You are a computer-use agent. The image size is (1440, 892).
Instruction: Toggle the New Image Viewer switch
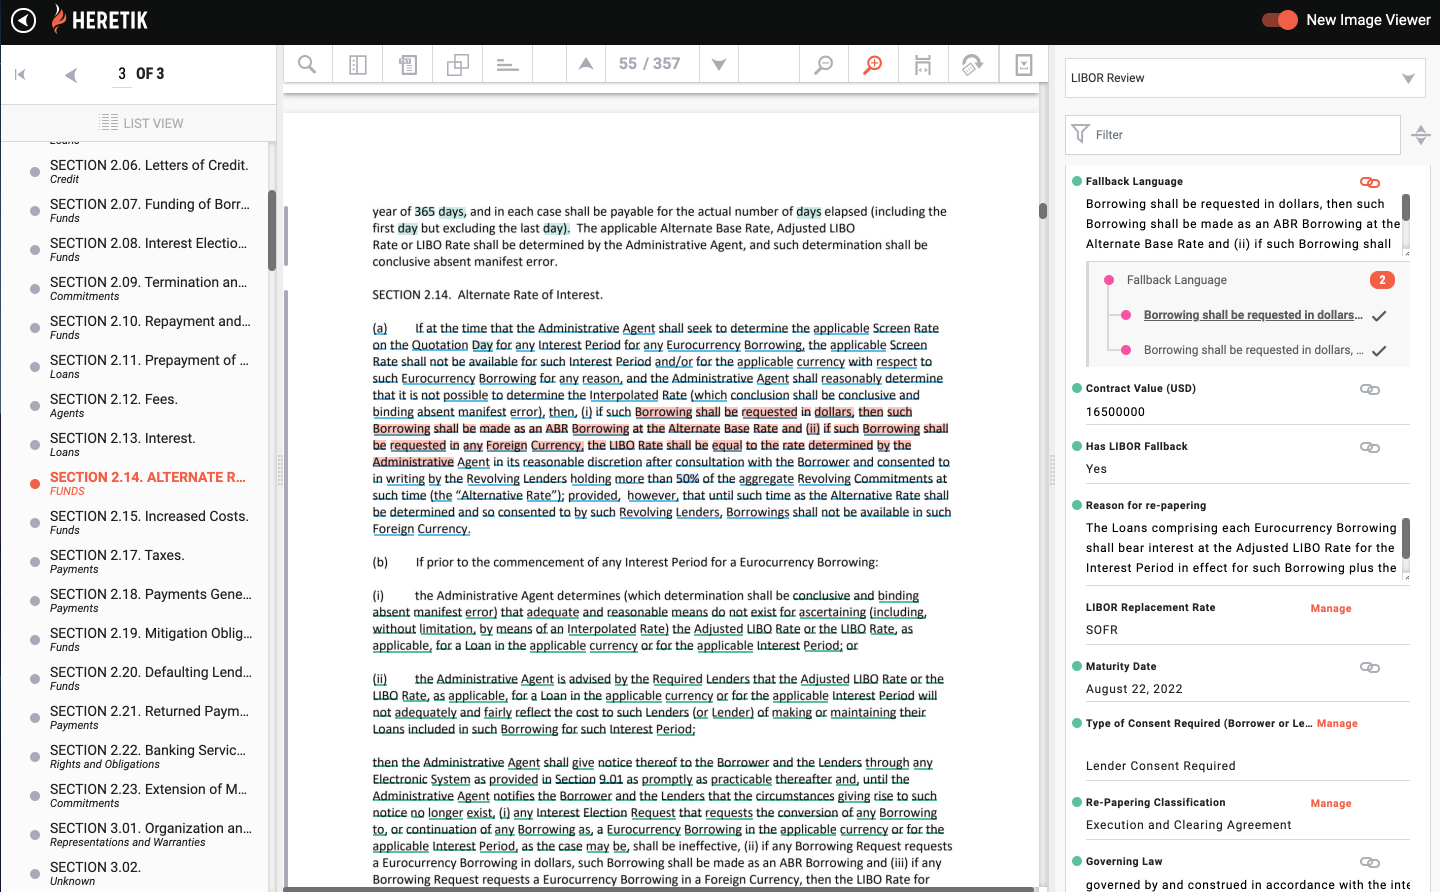pyautogui.click(x=1279, y=20)
